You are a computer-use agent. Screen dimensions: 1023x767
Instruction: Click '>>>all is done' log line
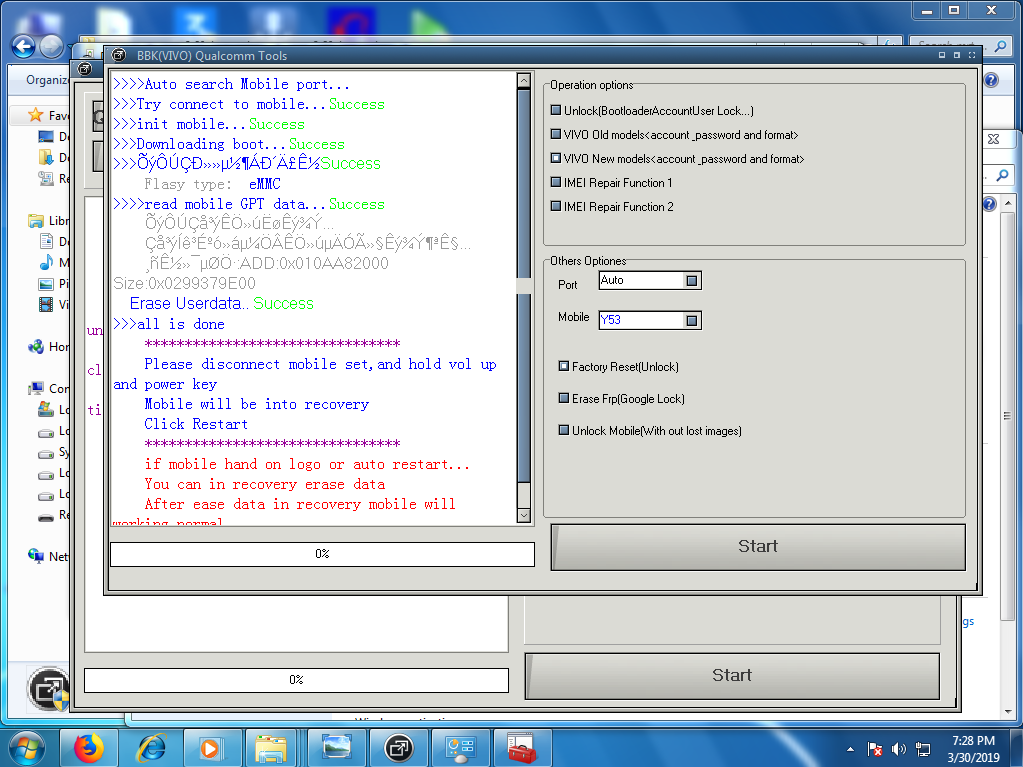click(169, 324)
